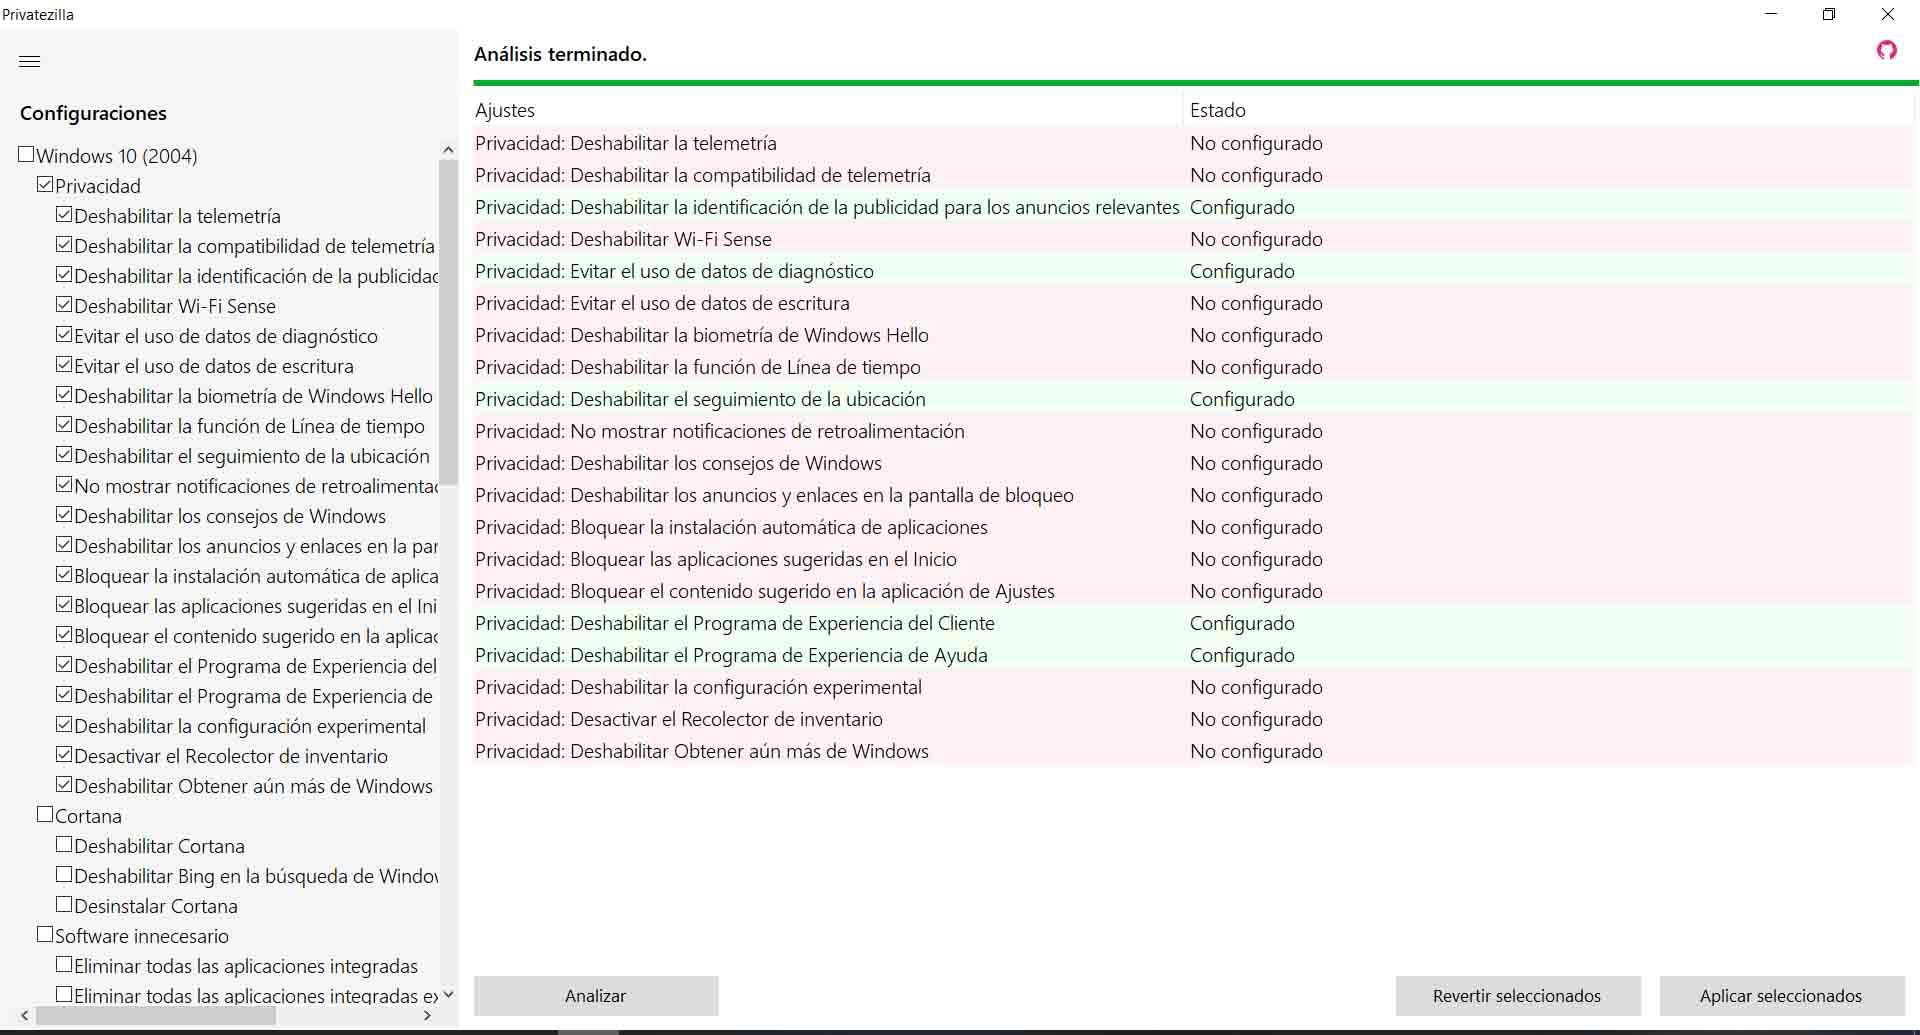
Task: Click Revertir seleccionados button
Action: [1517, 996]
